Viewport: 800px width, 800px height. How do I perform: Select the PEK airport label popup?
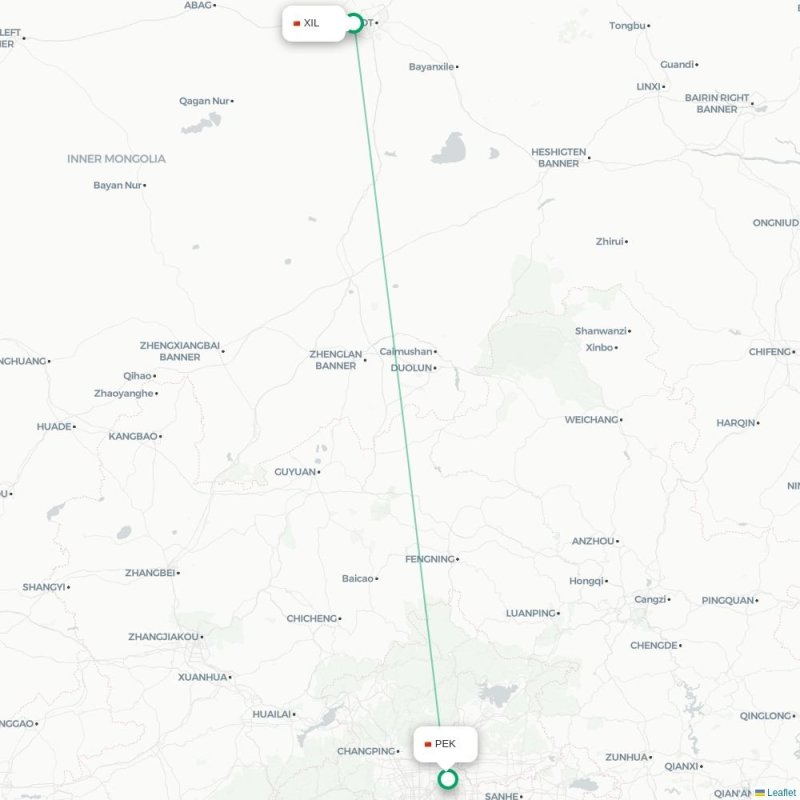(x=445, y=744)
